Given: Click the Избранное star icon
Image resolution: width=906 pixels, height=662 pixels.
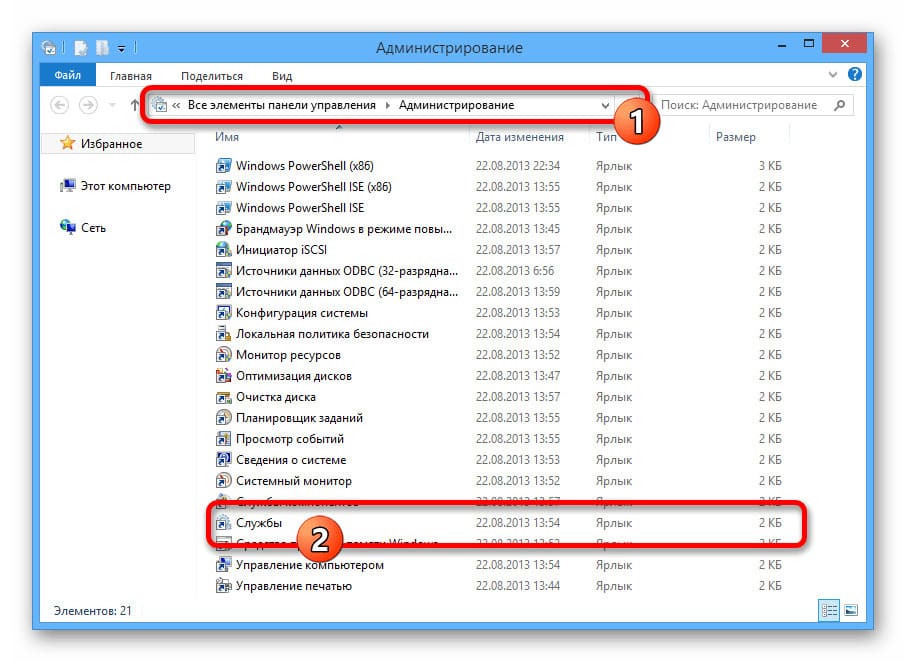Looking at the screenshot, I should [x=68, y=143].
